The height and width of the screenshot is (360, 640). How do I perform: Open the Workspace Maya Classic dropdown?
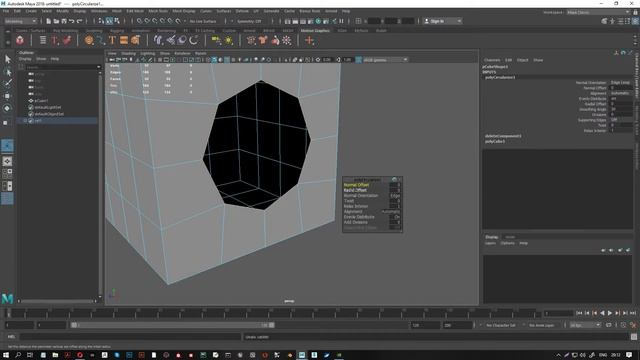598,12
